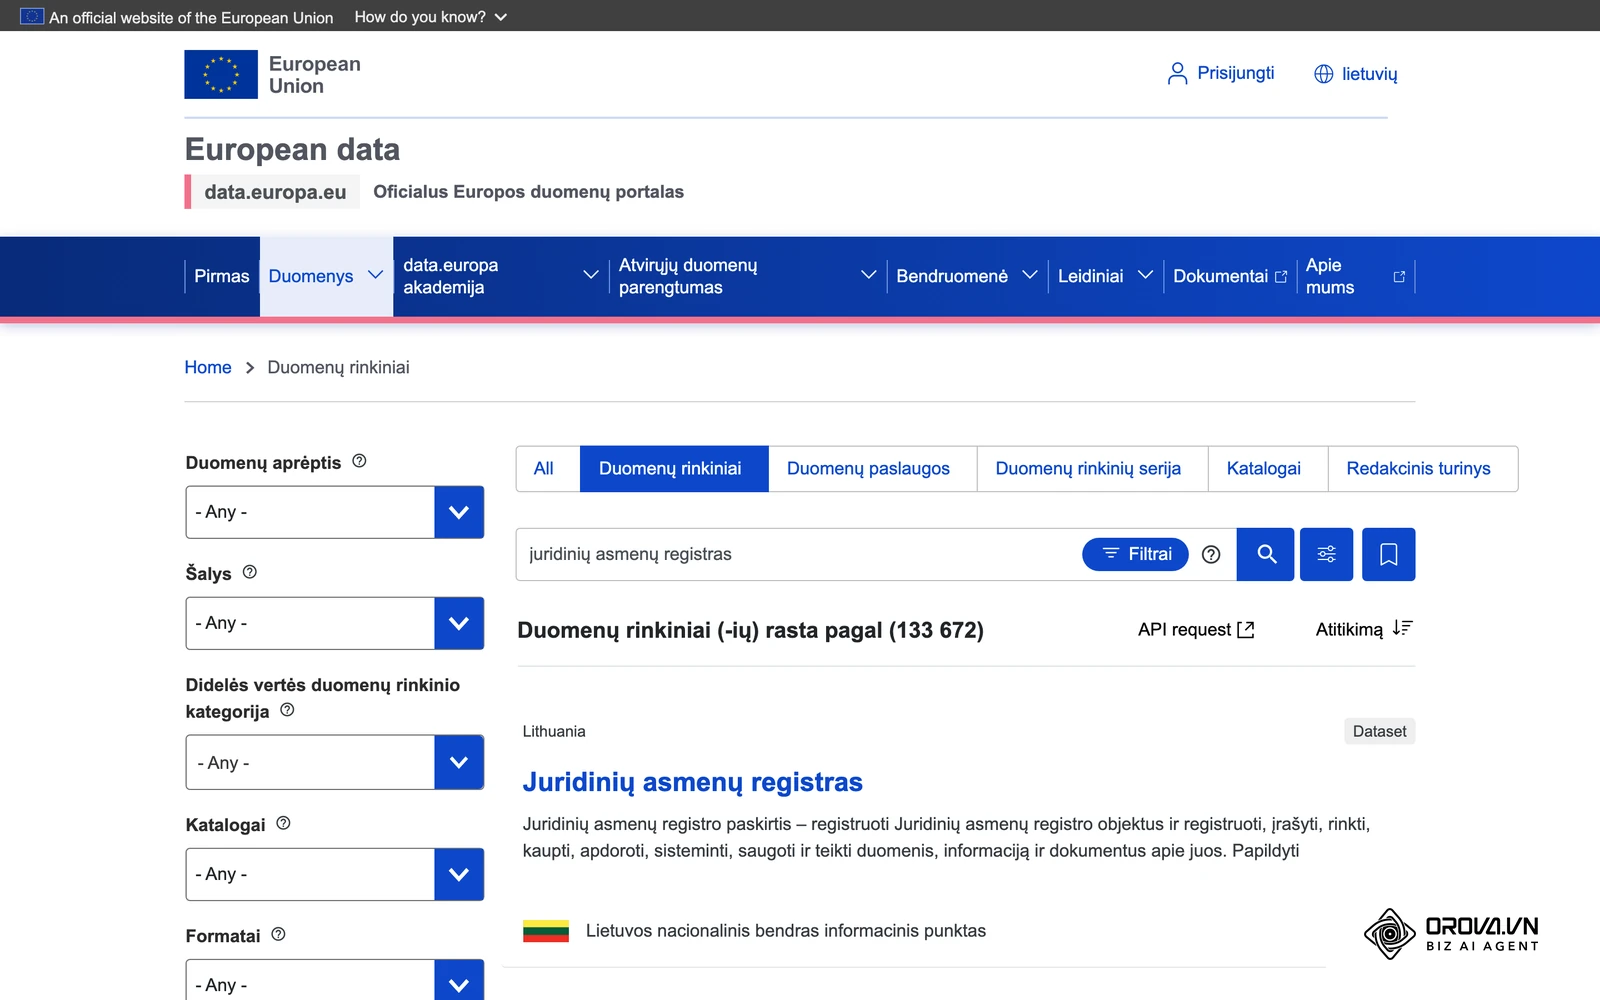Click the search text input field
The image size is (1600, 1000).
point(800,554)
